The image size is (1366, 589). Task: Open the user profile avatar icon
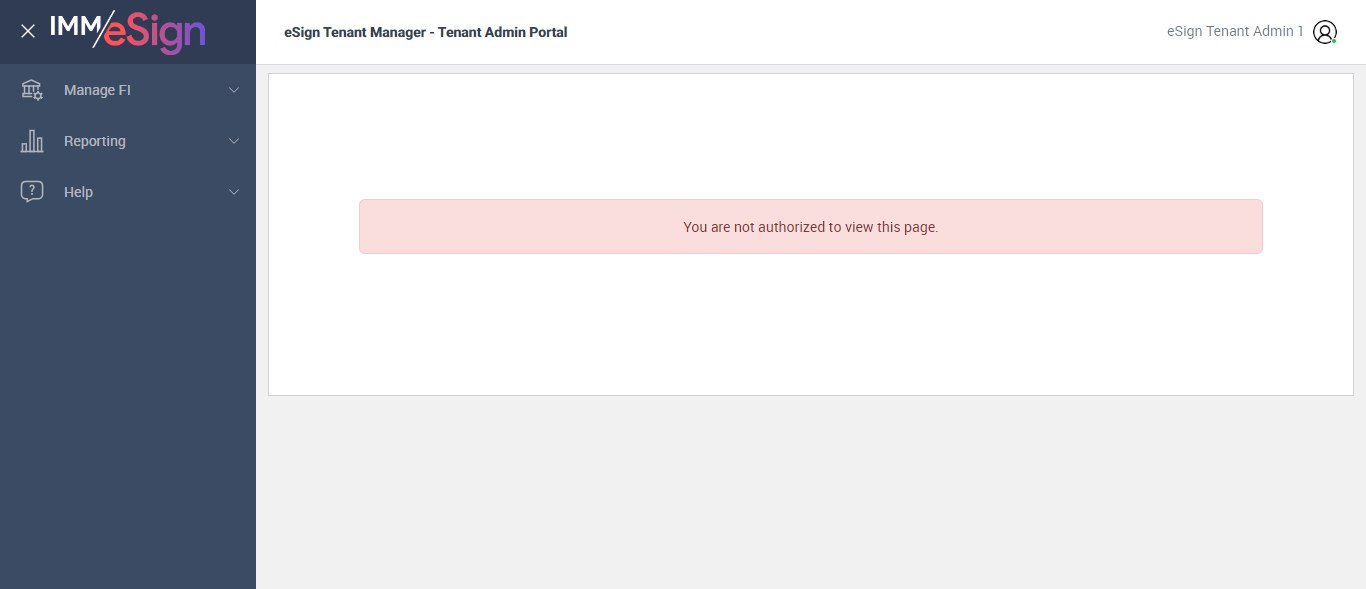(x=1324, y=32)
